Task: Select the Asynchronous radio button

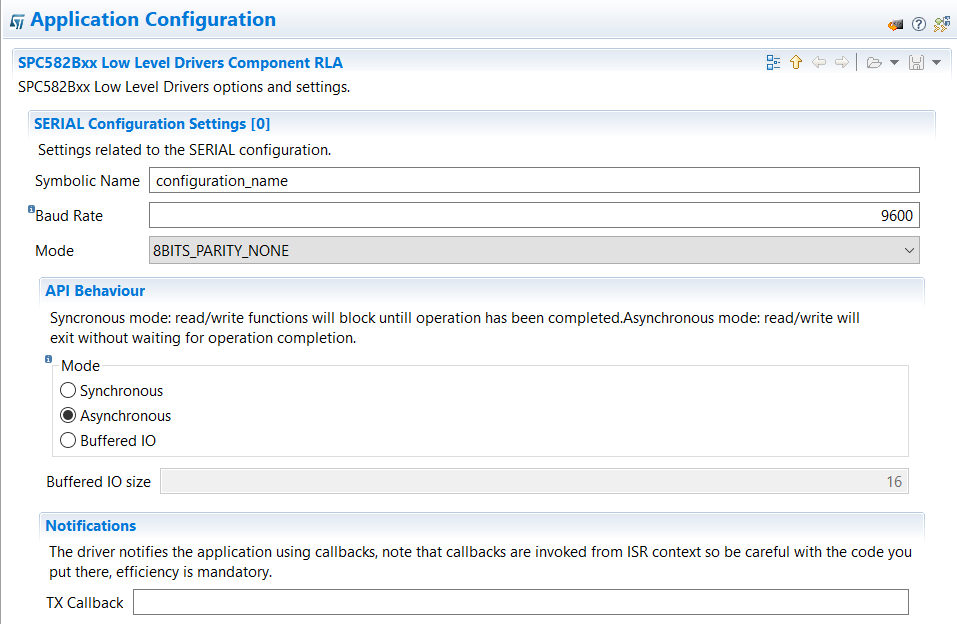Action: tap(68, 416)
